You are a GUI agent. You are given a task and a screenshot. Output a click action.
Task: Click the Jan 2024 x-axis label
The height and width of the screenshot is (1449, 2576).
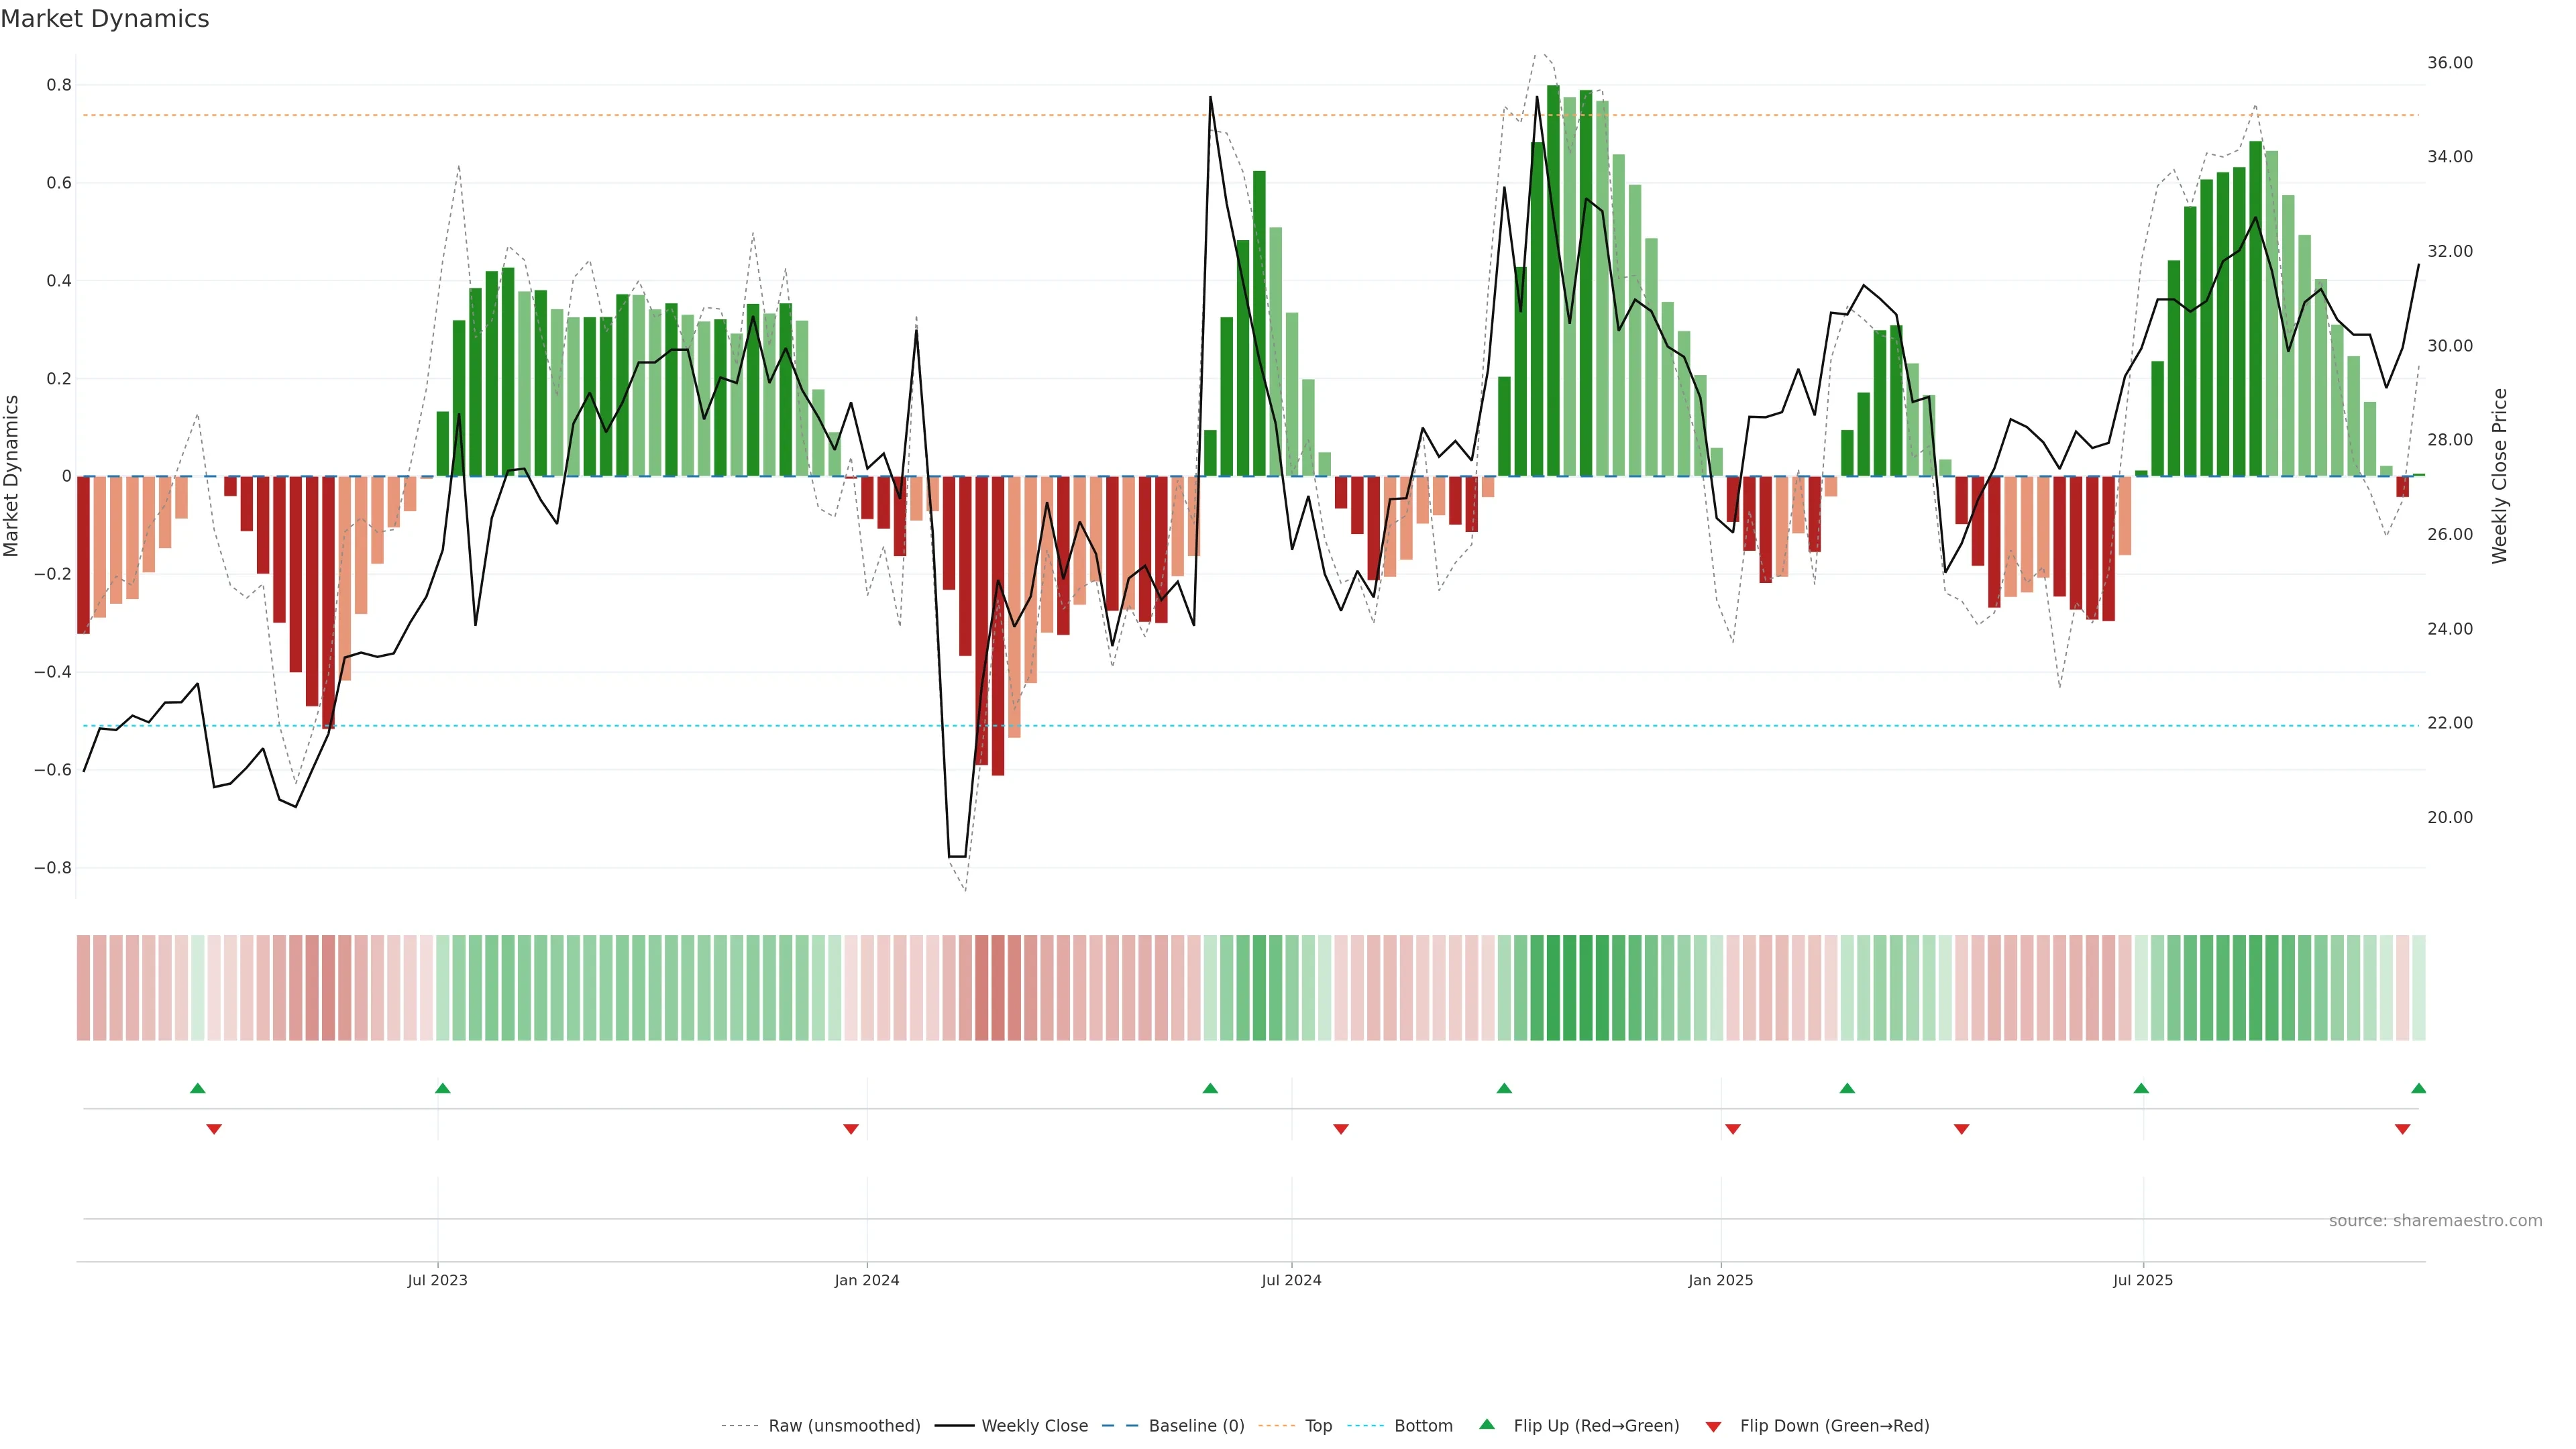point(867,1280)
